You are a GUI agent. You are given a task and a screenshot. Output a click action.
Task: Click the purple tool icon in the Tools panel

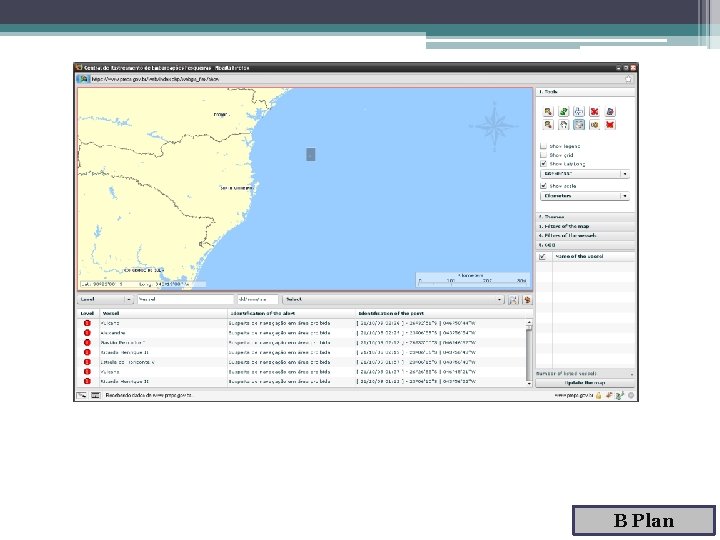tap(610, 112)
